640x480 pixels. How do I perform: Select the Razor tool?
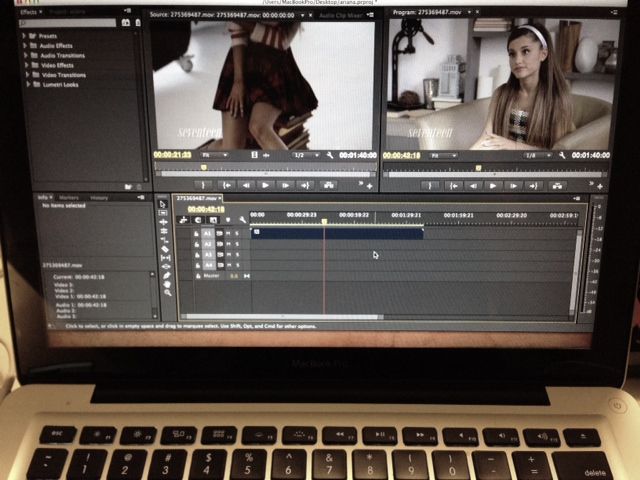165,249
